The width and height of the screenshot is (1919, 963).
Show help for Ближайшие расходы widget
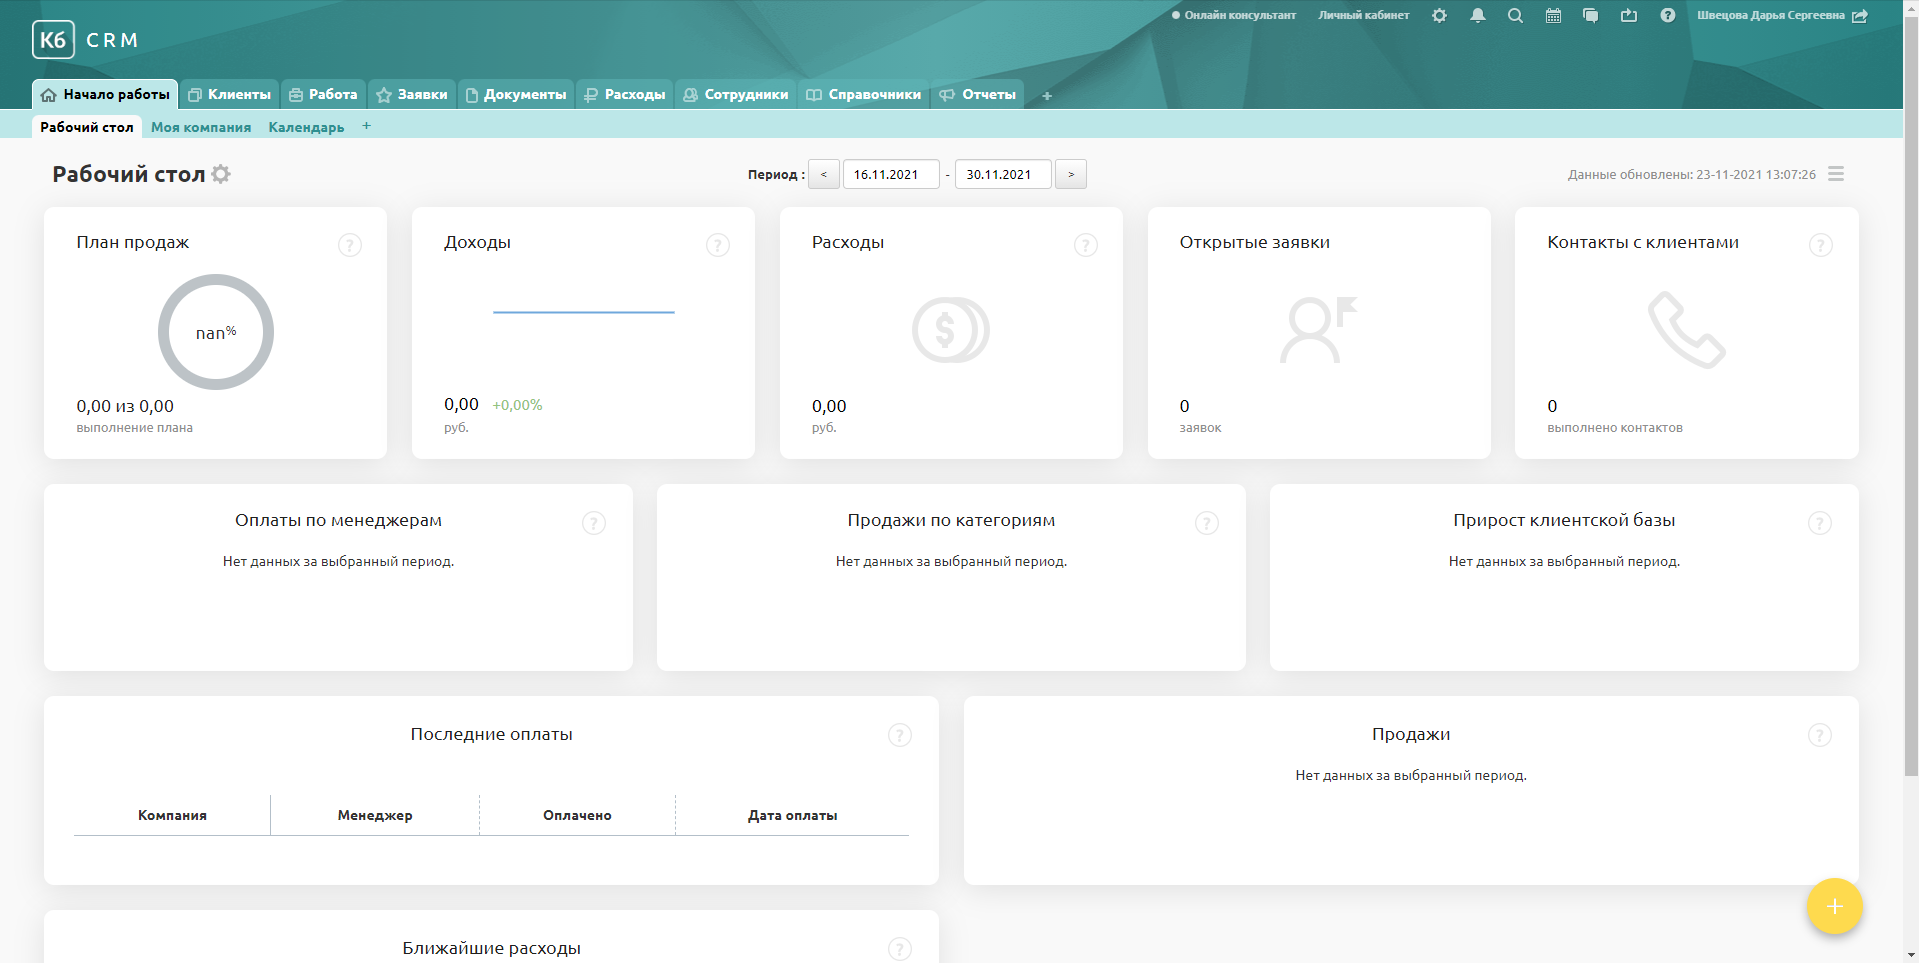(900, 949)
